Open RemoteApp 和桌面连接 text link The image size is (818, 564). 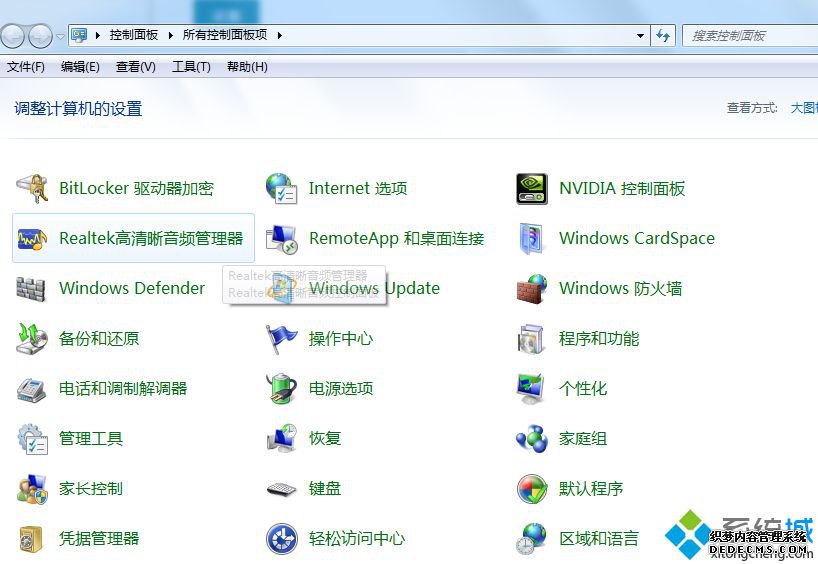[x=396, y=238]
